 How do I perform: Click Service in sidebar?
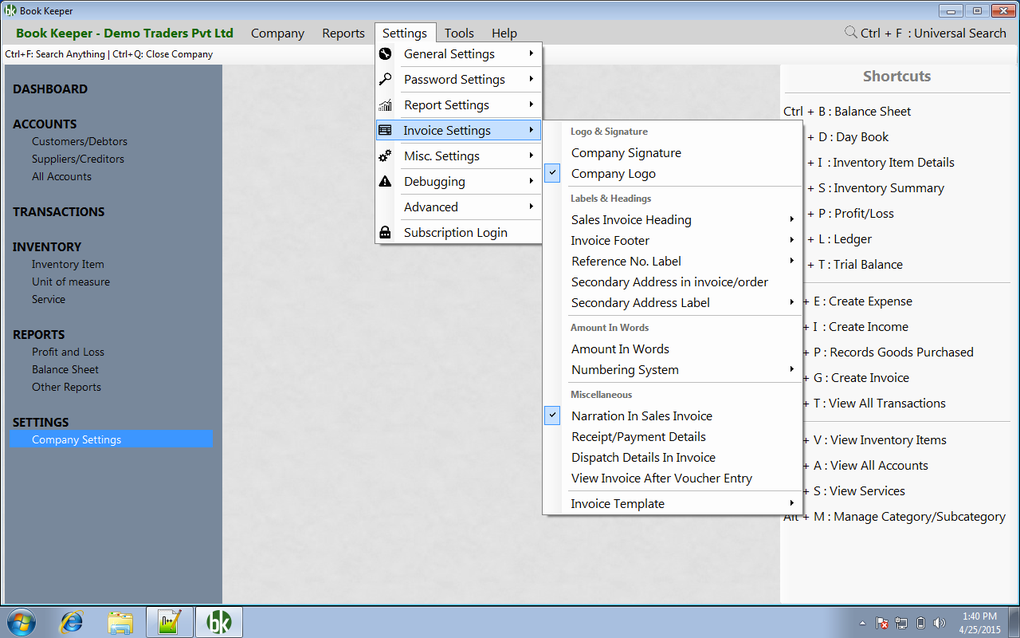[x=48, y=299]
